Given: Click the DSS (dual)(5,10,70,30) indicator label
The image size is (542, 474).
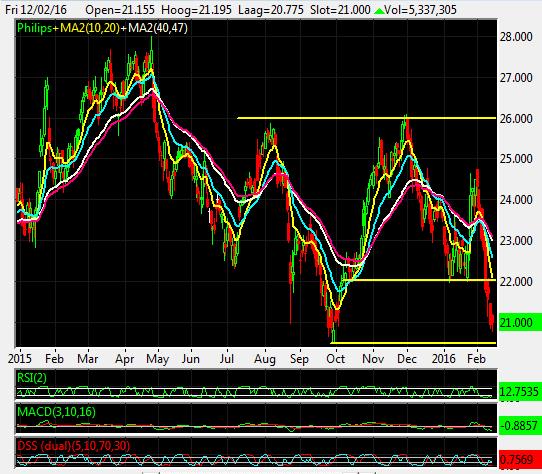Looking at the screenshot, I should (73, 446).
